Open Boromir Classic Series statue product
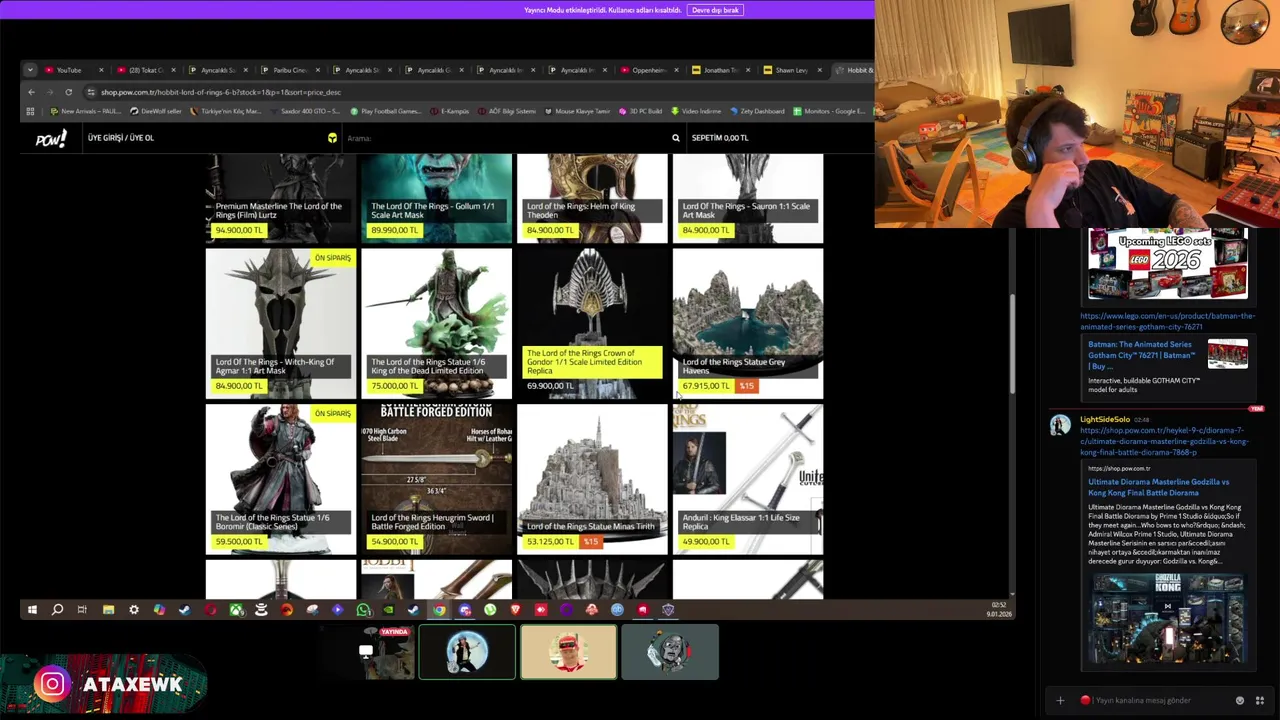 click(x=281, y=479)
